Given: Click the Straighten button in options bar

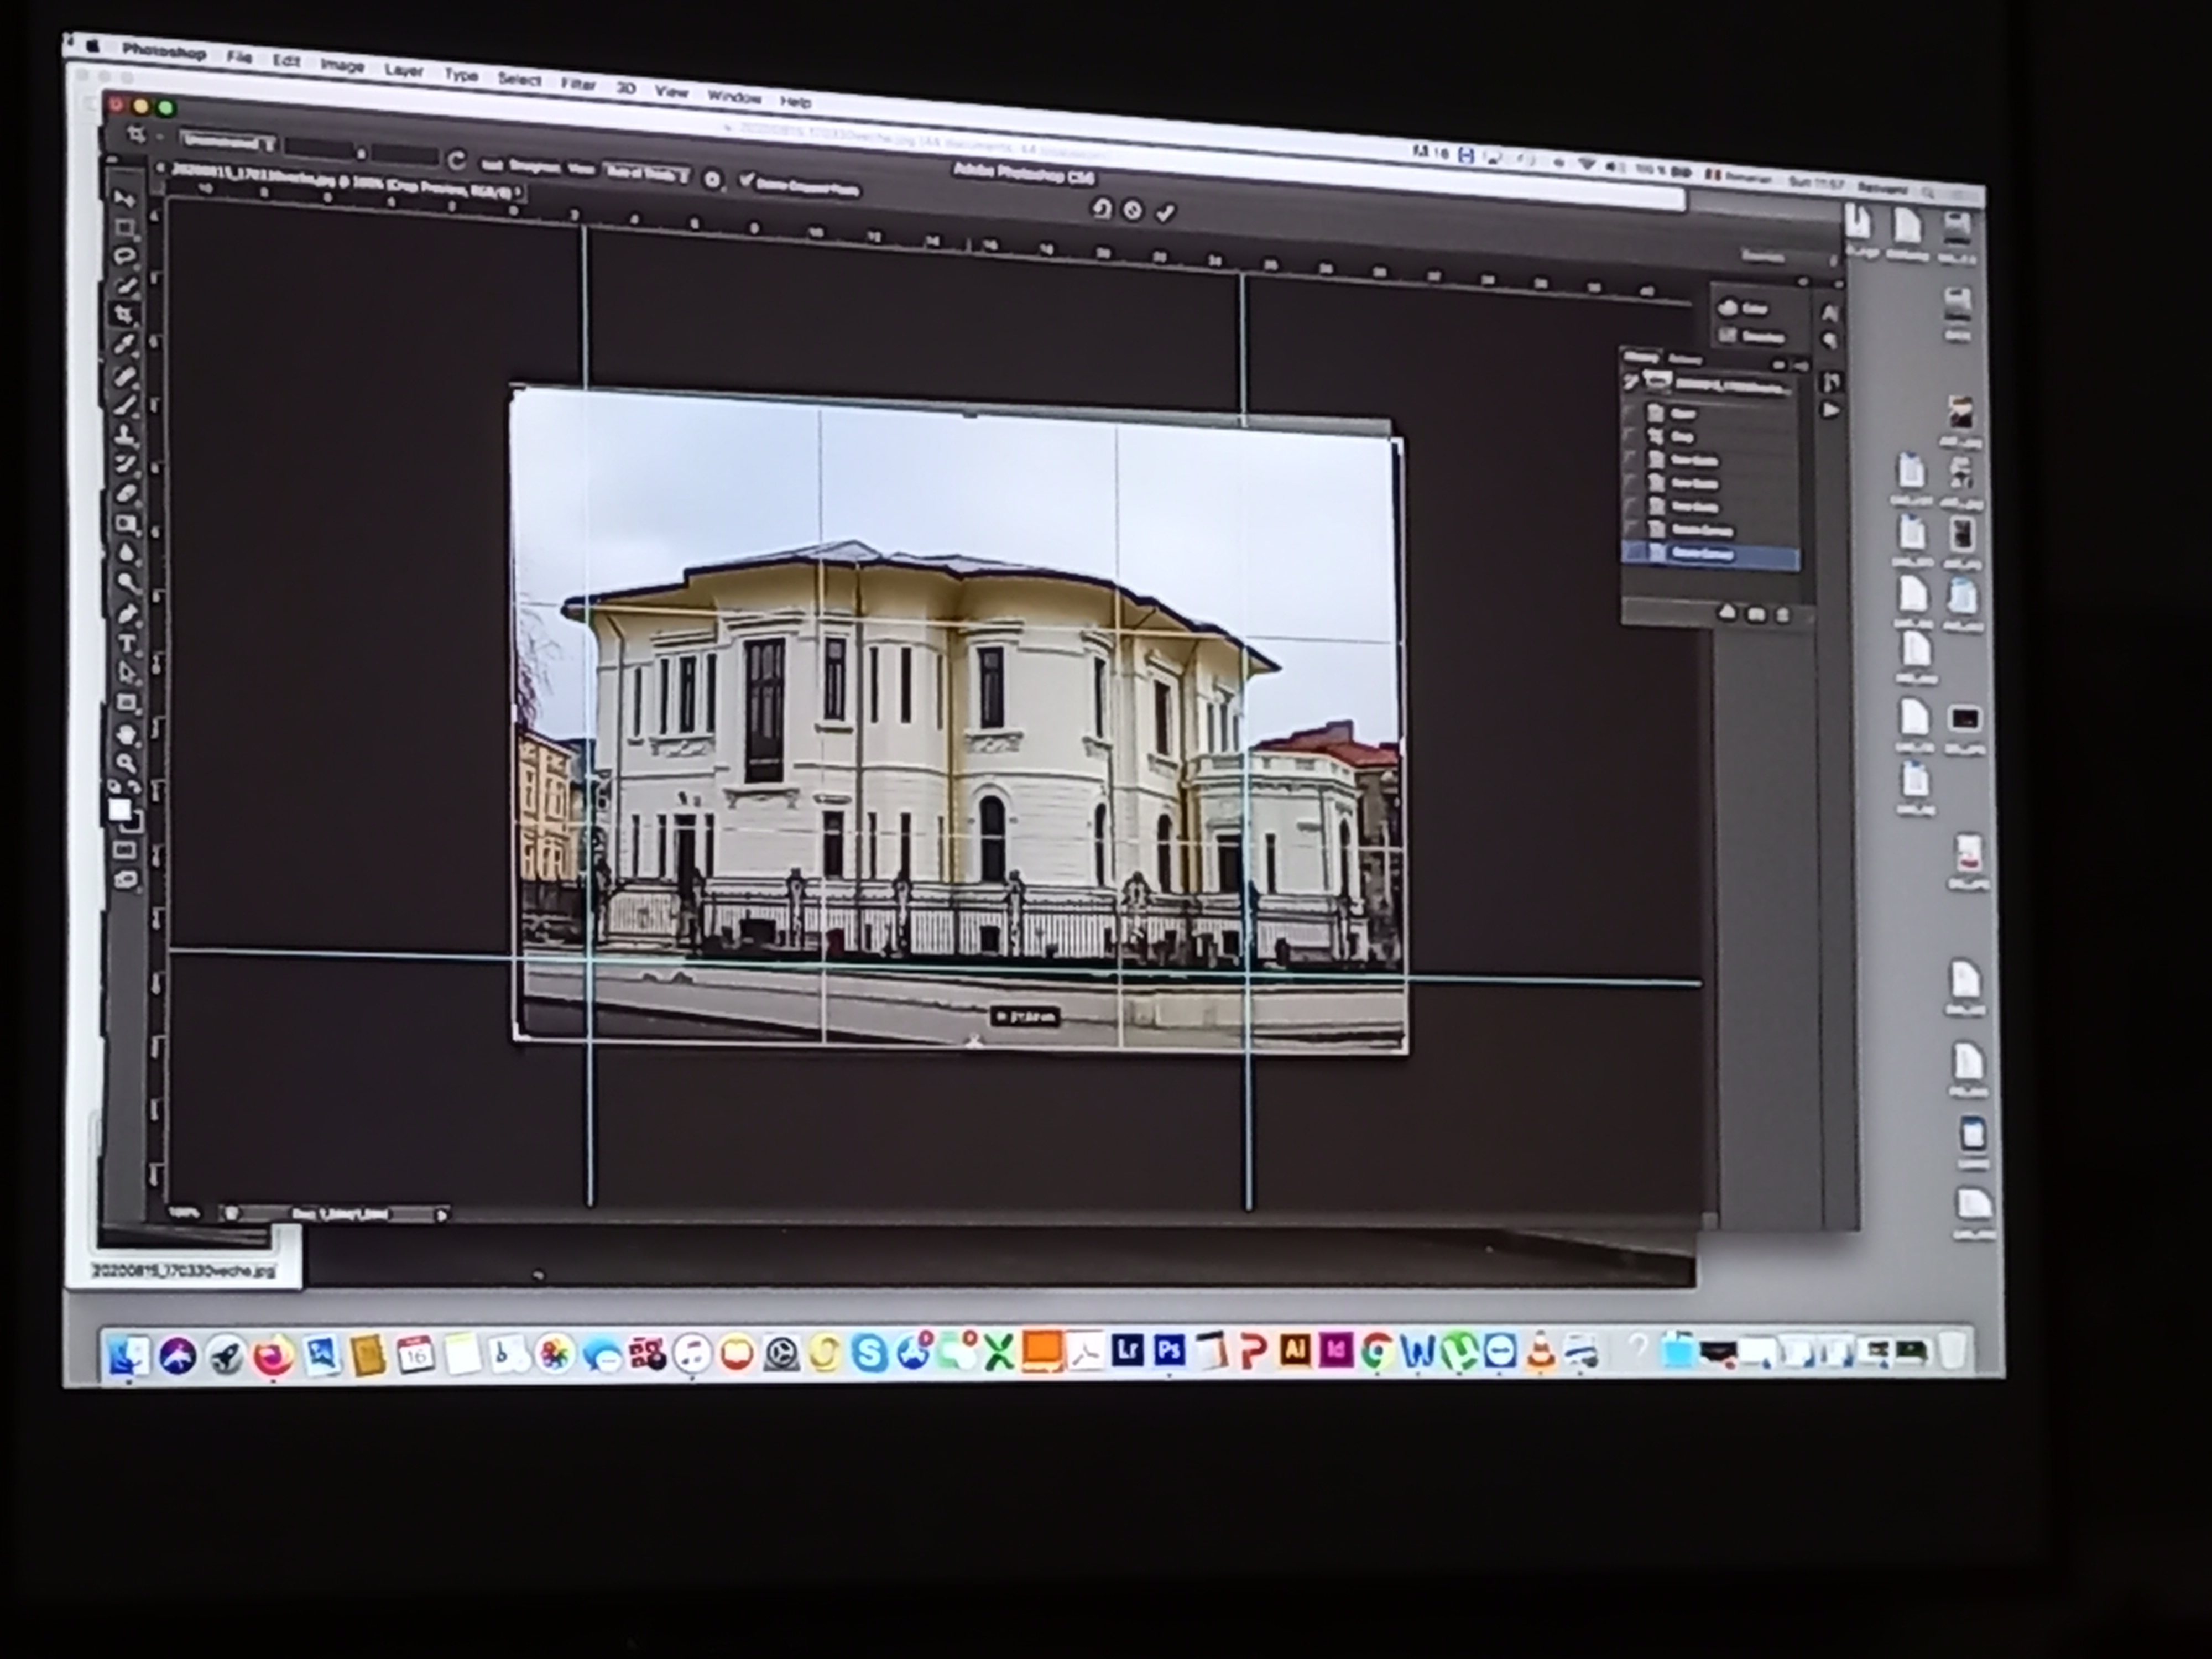Looking at the screenshot, I should [533, 166].
